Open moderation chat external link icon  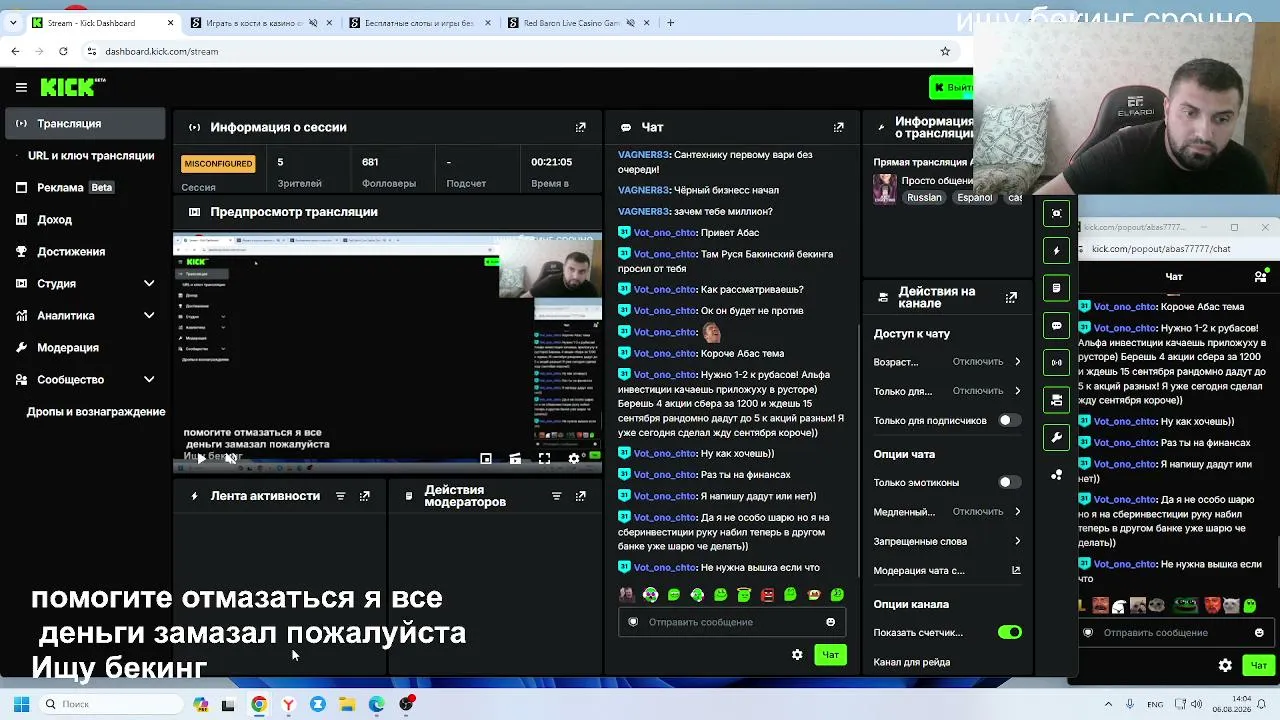click(1016, 570)
